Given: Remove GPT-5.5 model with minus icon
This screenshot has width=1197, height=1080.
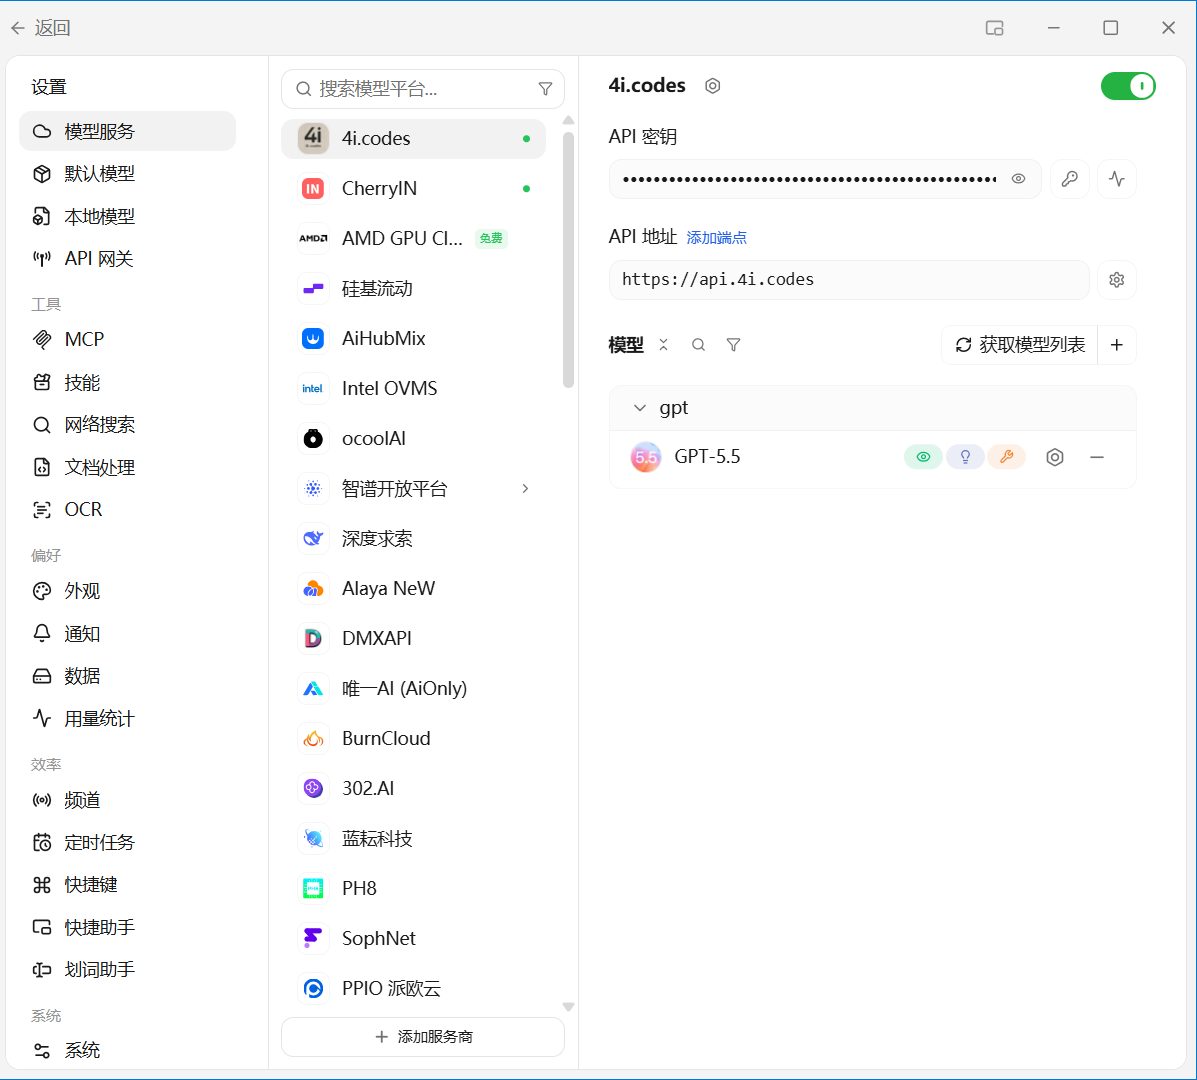Looking at the screenshot, I should (x=1097, y=457).
